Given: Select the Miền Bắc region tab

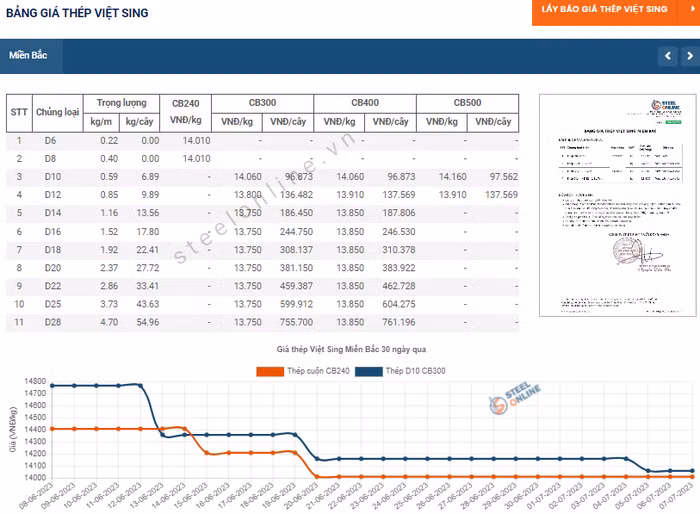Looking at the screenshot, I should (29, 55).
